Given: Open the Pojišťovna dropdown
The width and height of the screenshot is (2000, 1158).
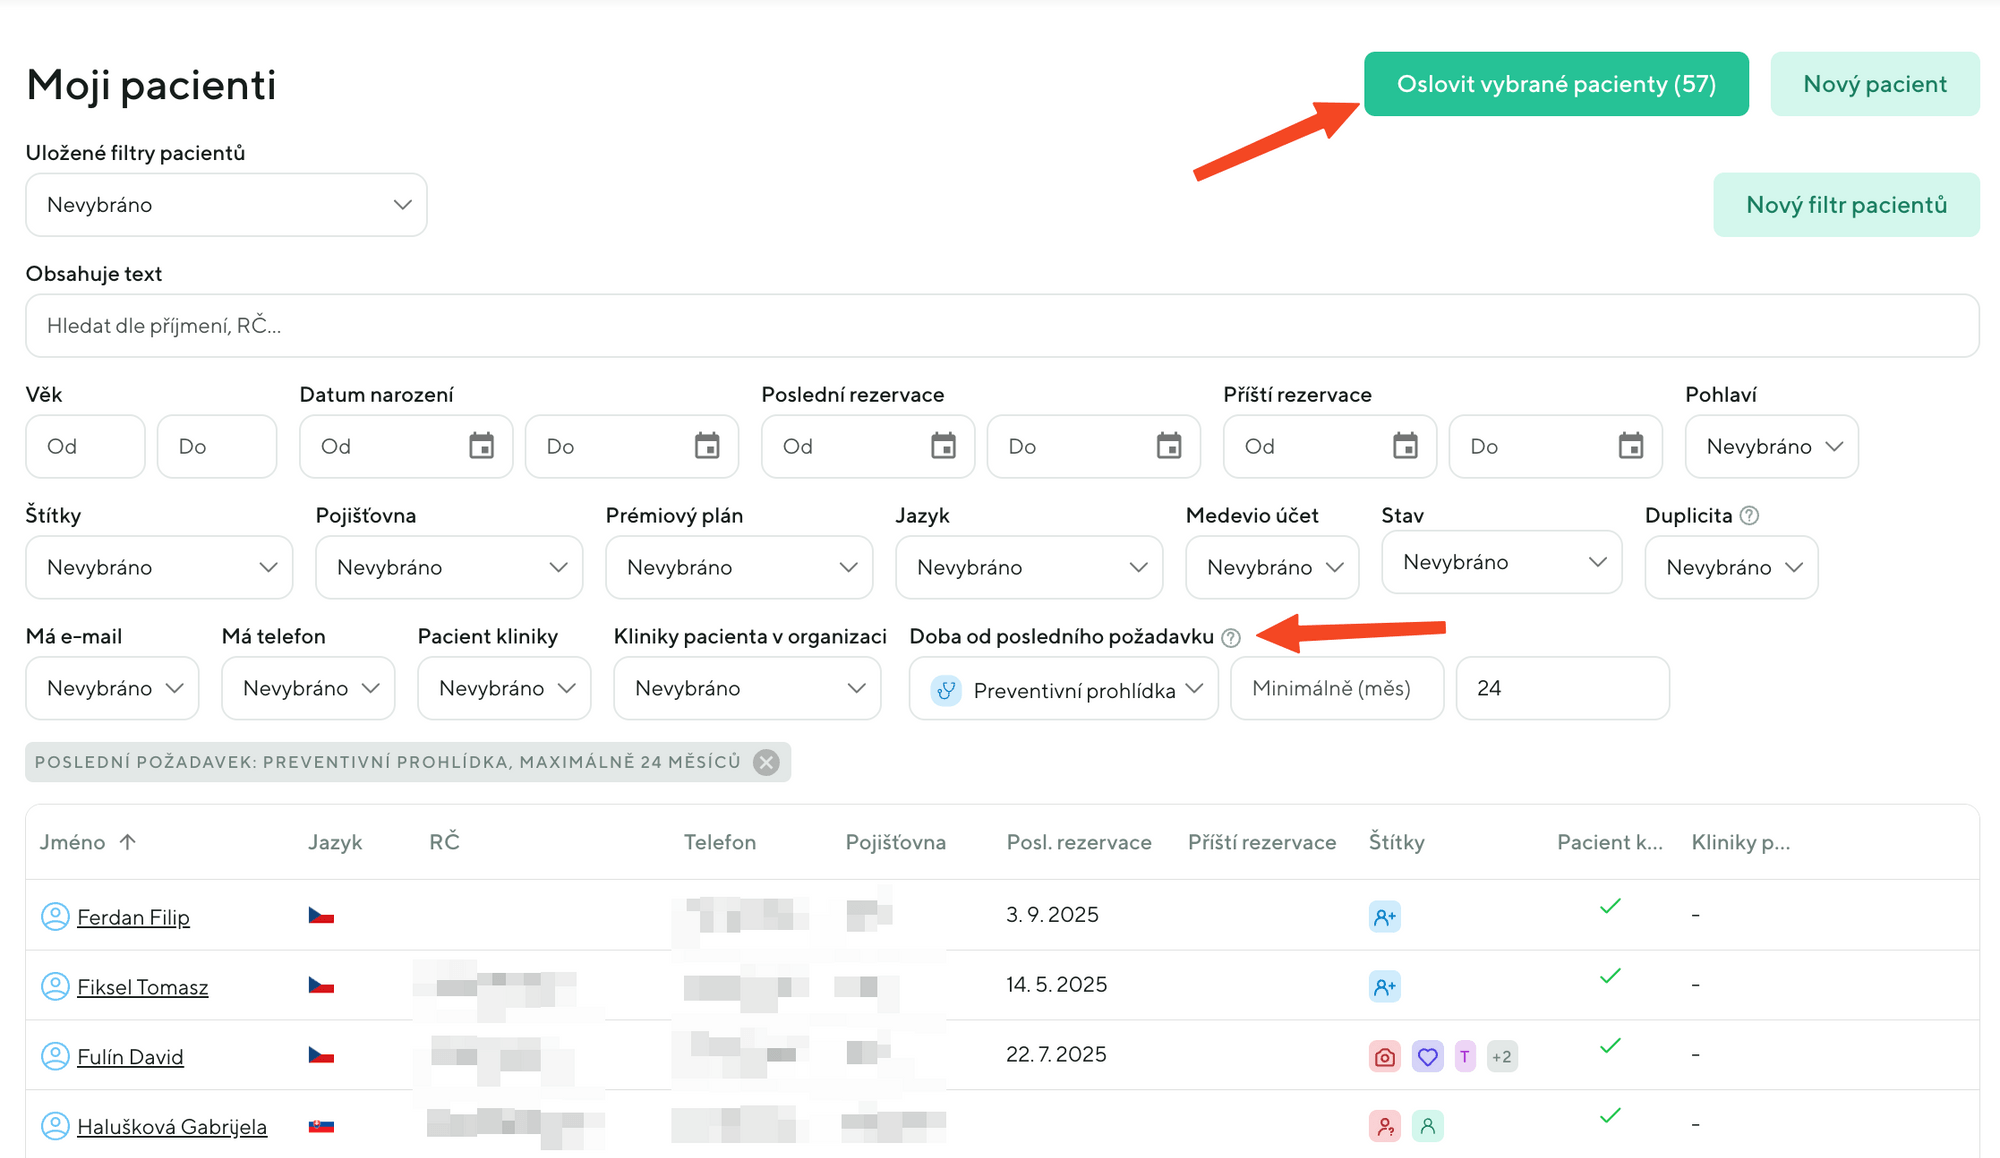Looking at the screenshot, I should (448, 568).
